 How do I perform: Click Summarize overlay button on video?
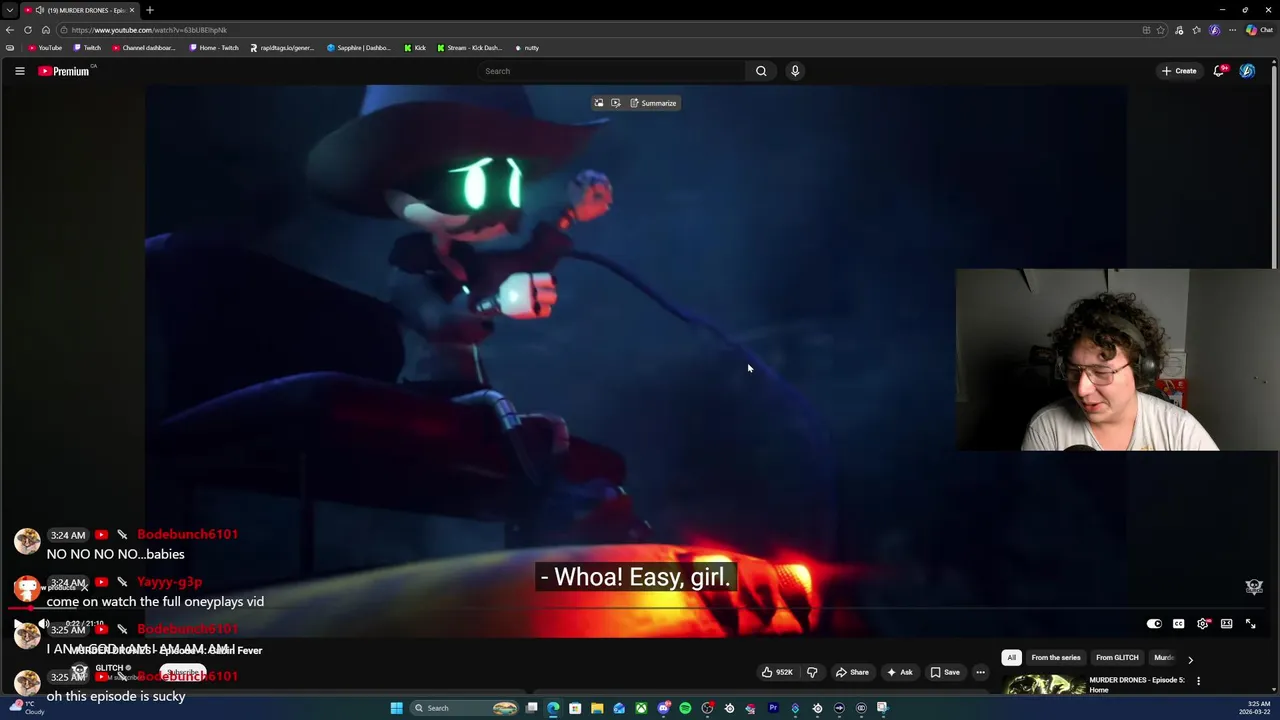pos(653,103)
